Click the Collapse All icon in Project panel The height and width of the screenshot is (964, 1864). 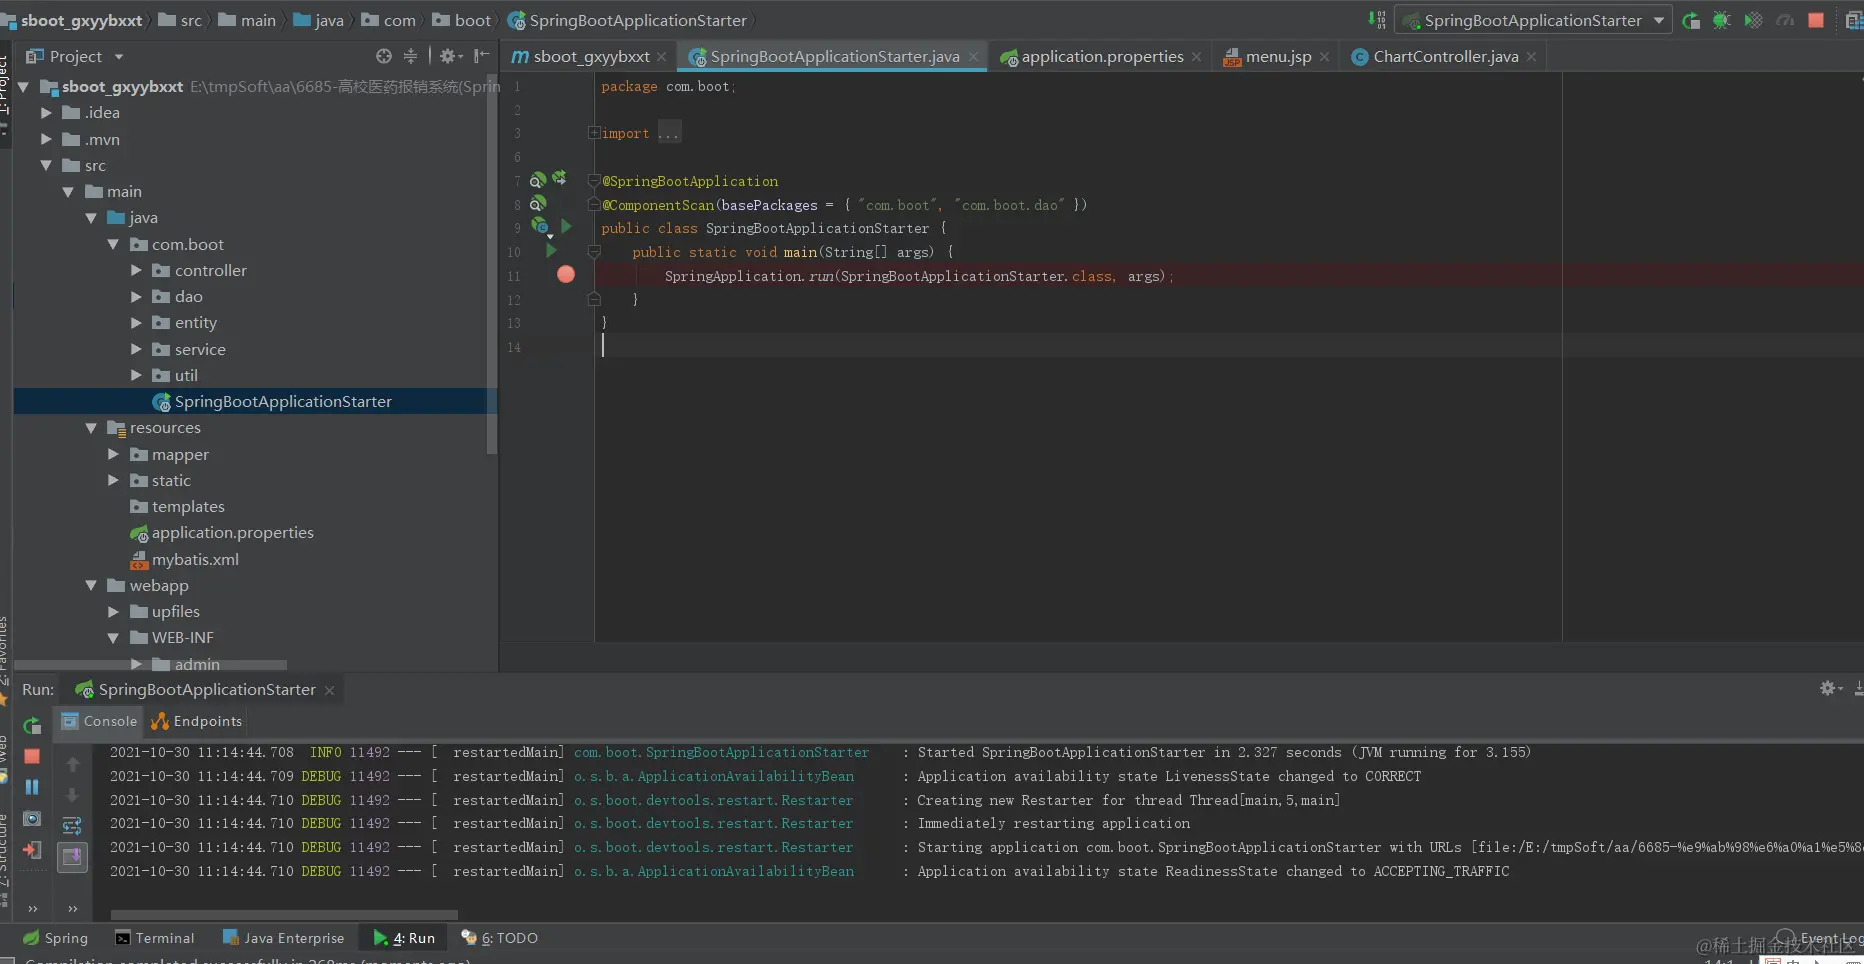(410, 56)
